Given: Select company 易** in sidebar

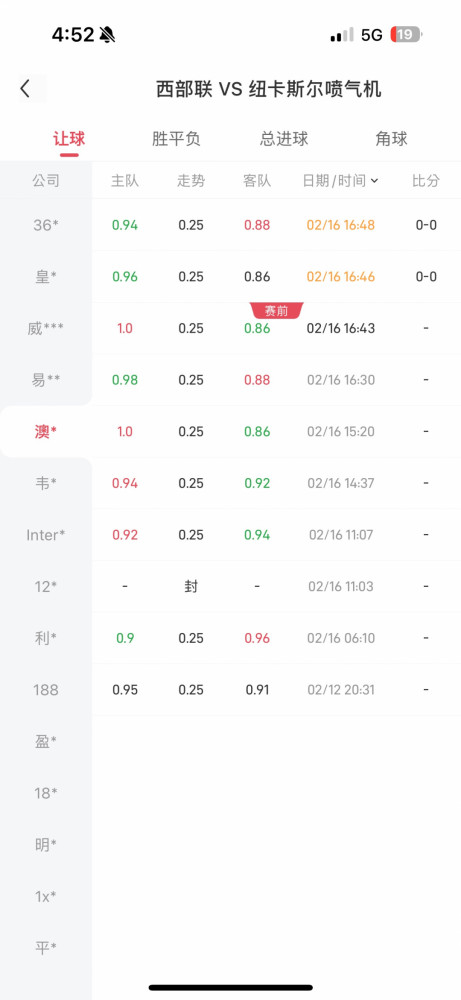Looking at the screenshot, I should (46, 380).
